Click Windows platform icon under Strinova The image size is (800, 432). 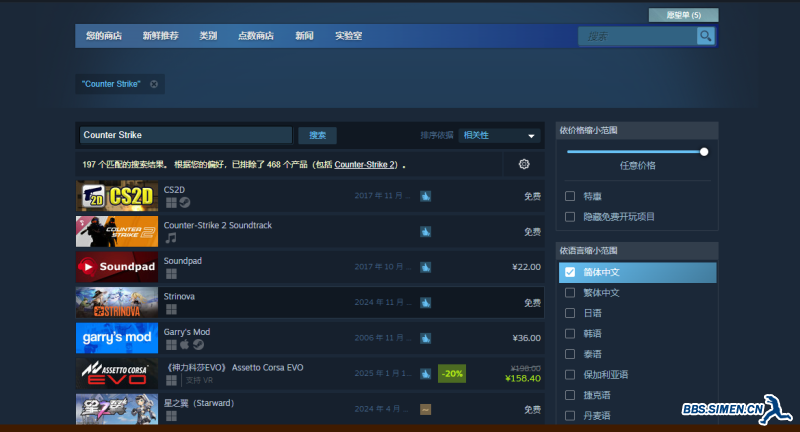click(x=171, y=310)
